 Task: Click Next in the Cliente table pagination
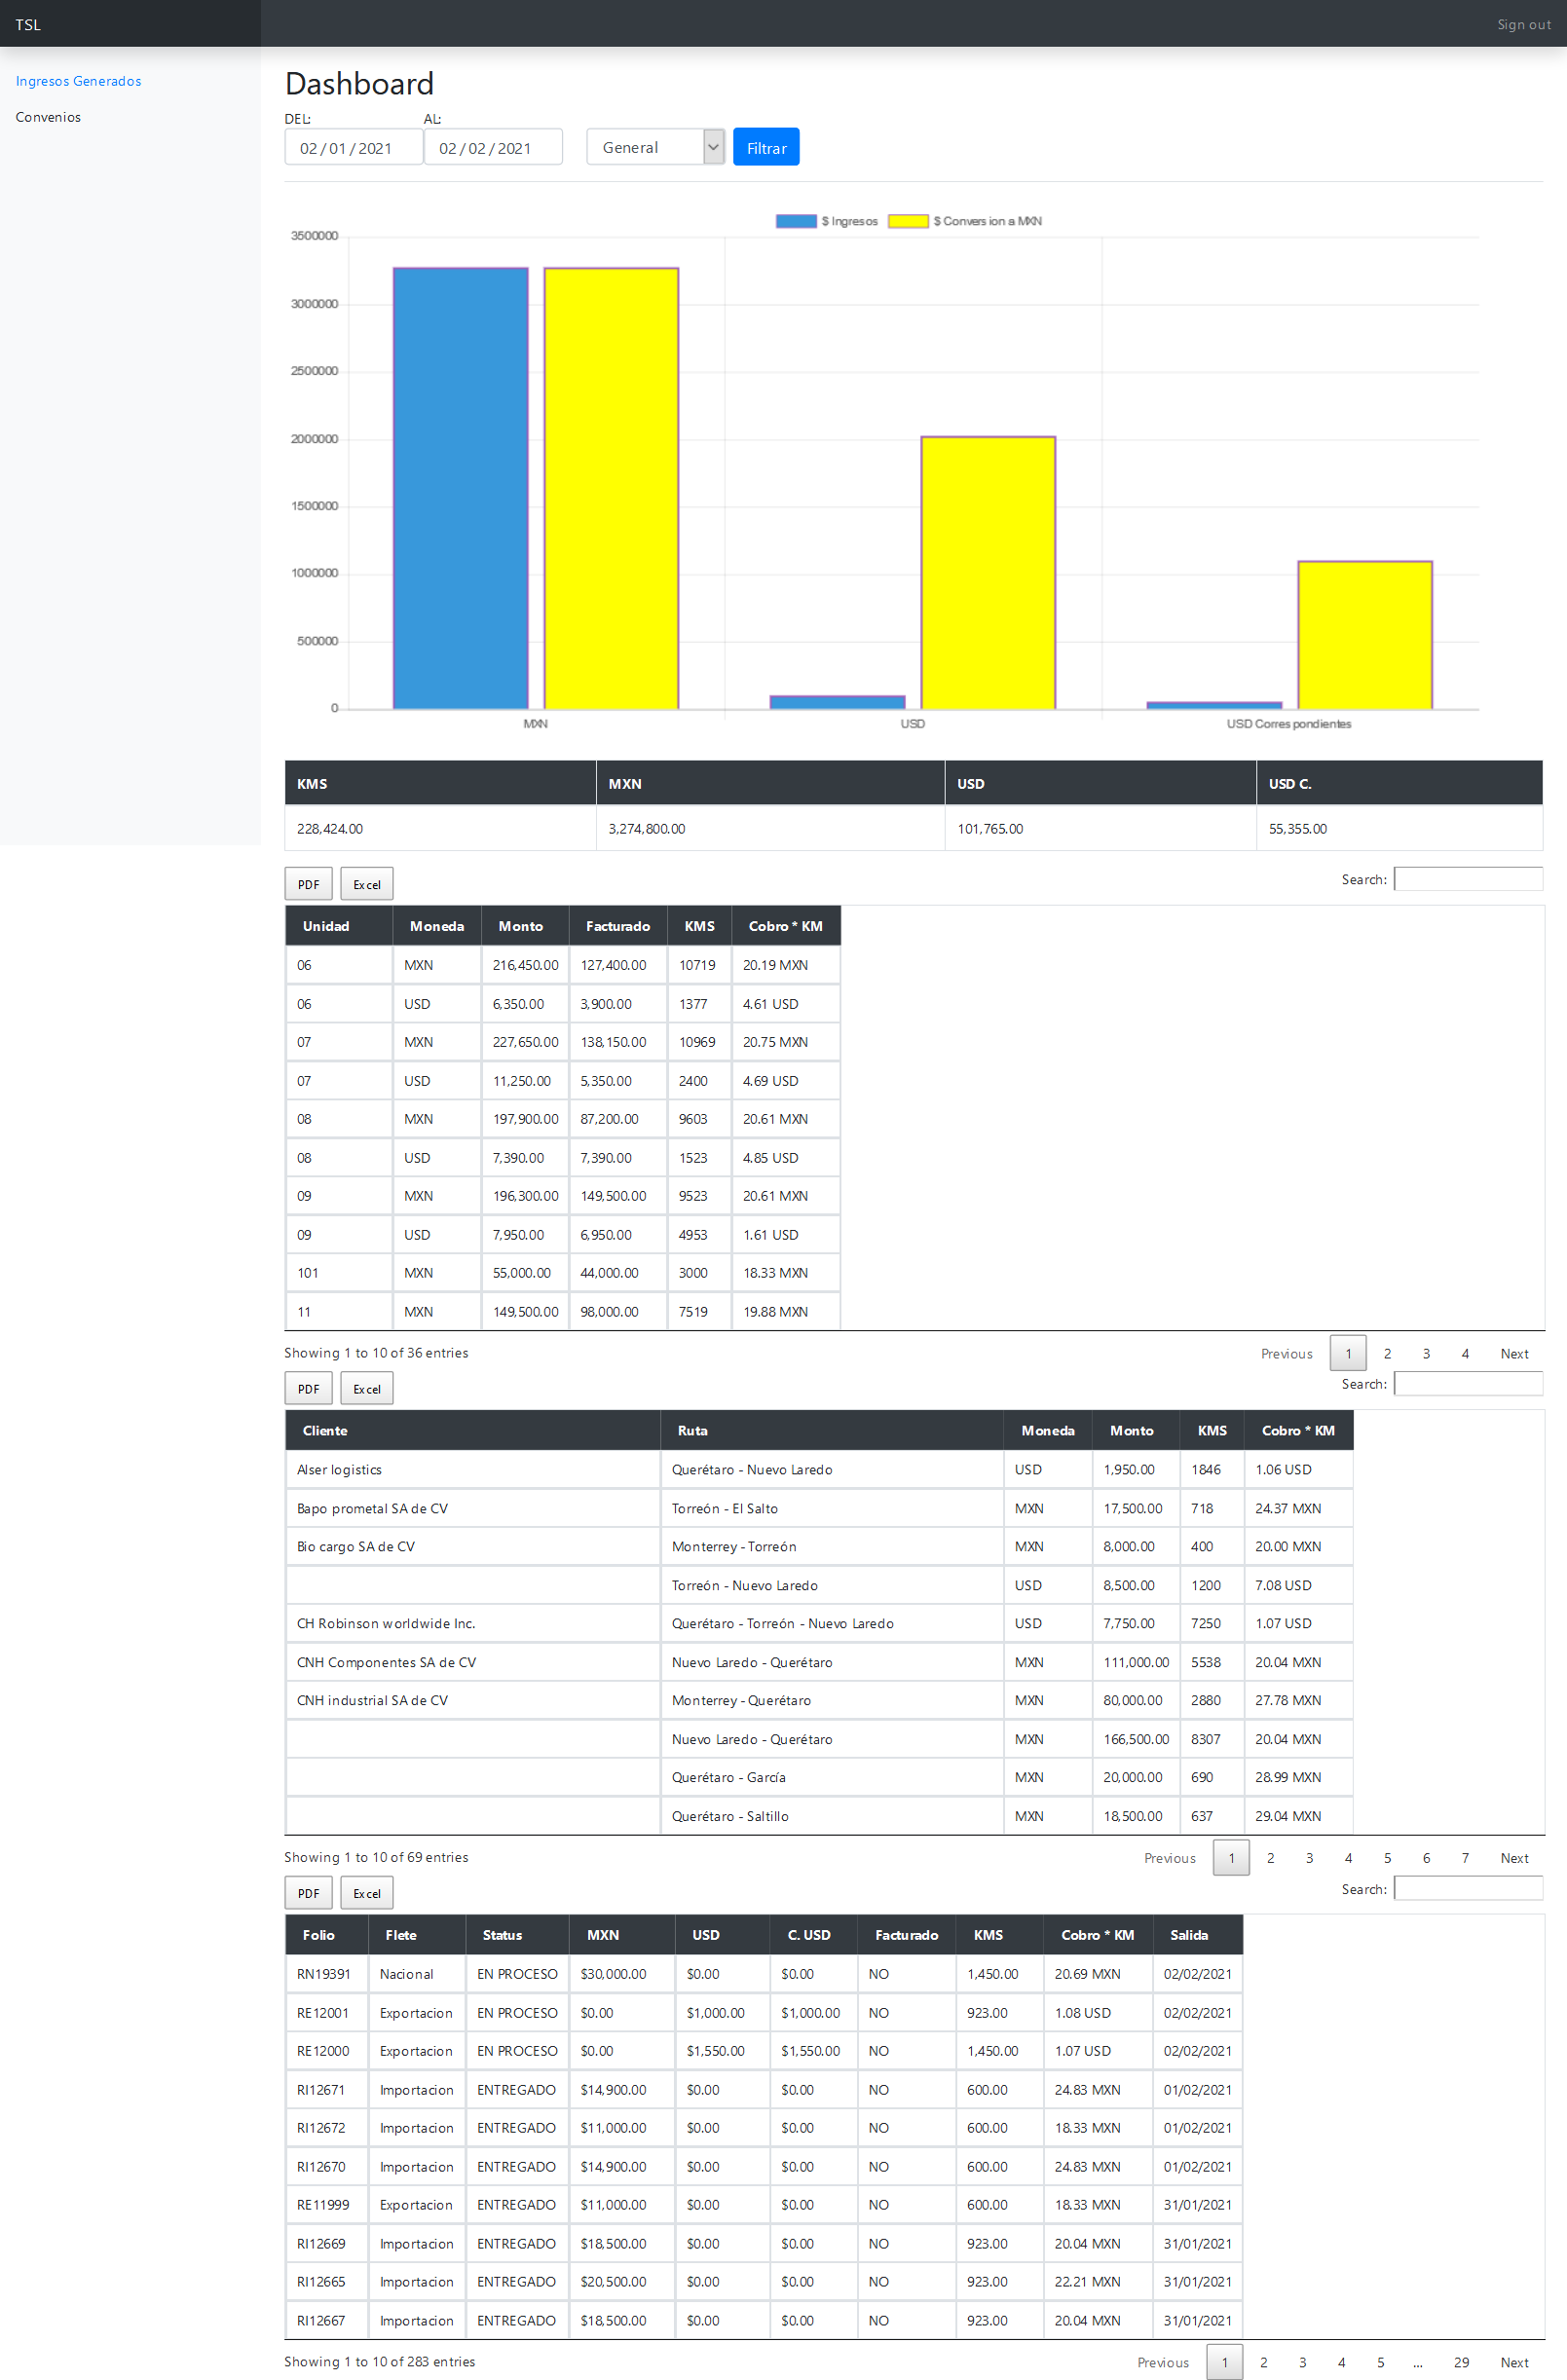tap(1513, 1858)
